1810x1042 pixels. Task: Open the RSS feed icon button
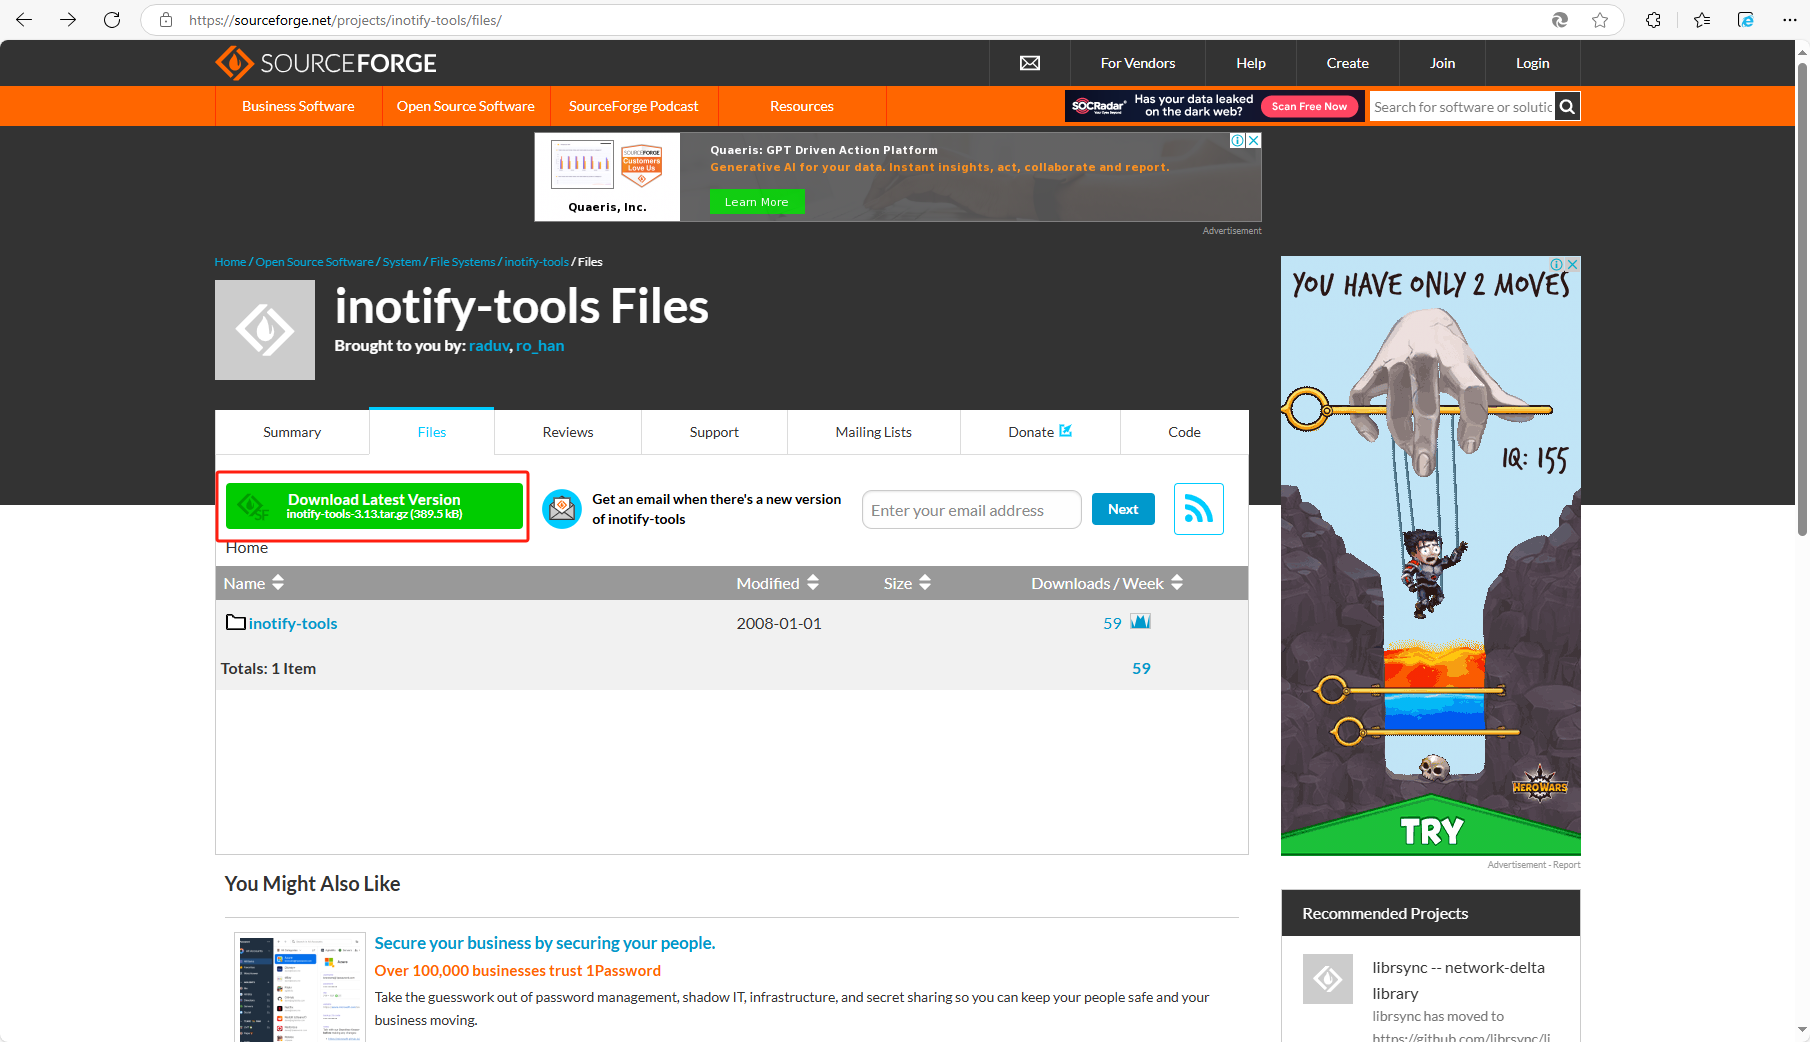click(1199, 509)
